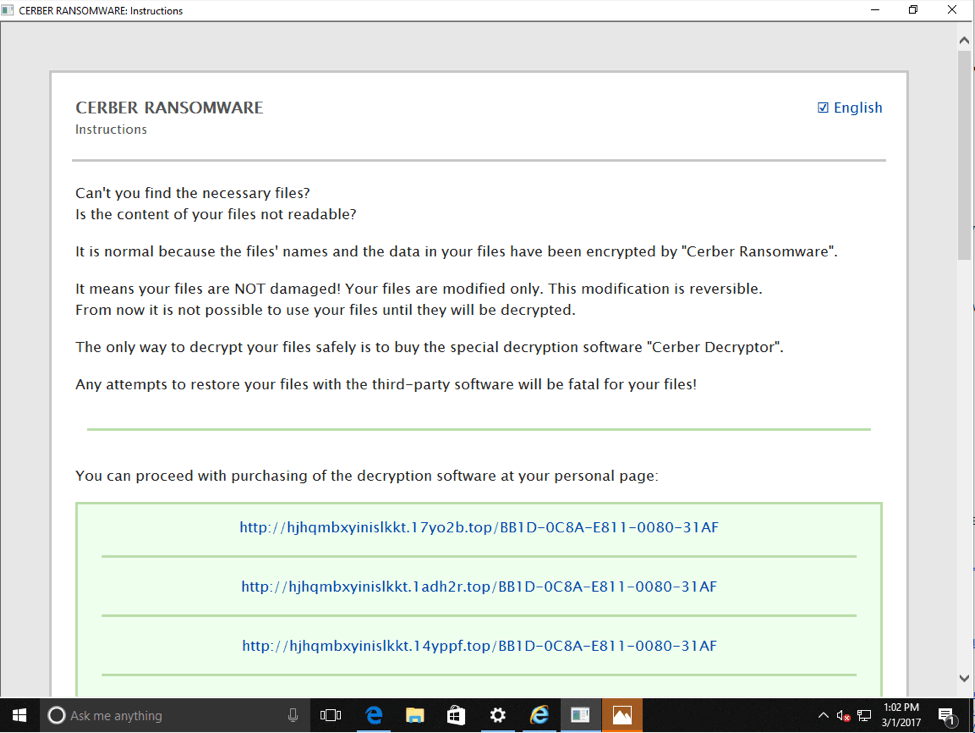Open the 1adh2r.top personal page link

tap(479, 586)
